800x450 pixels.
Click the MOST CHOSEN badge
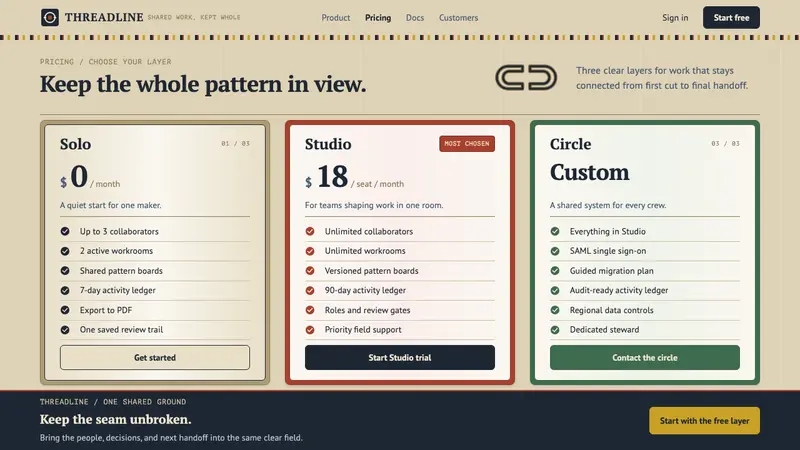point(467,144)
